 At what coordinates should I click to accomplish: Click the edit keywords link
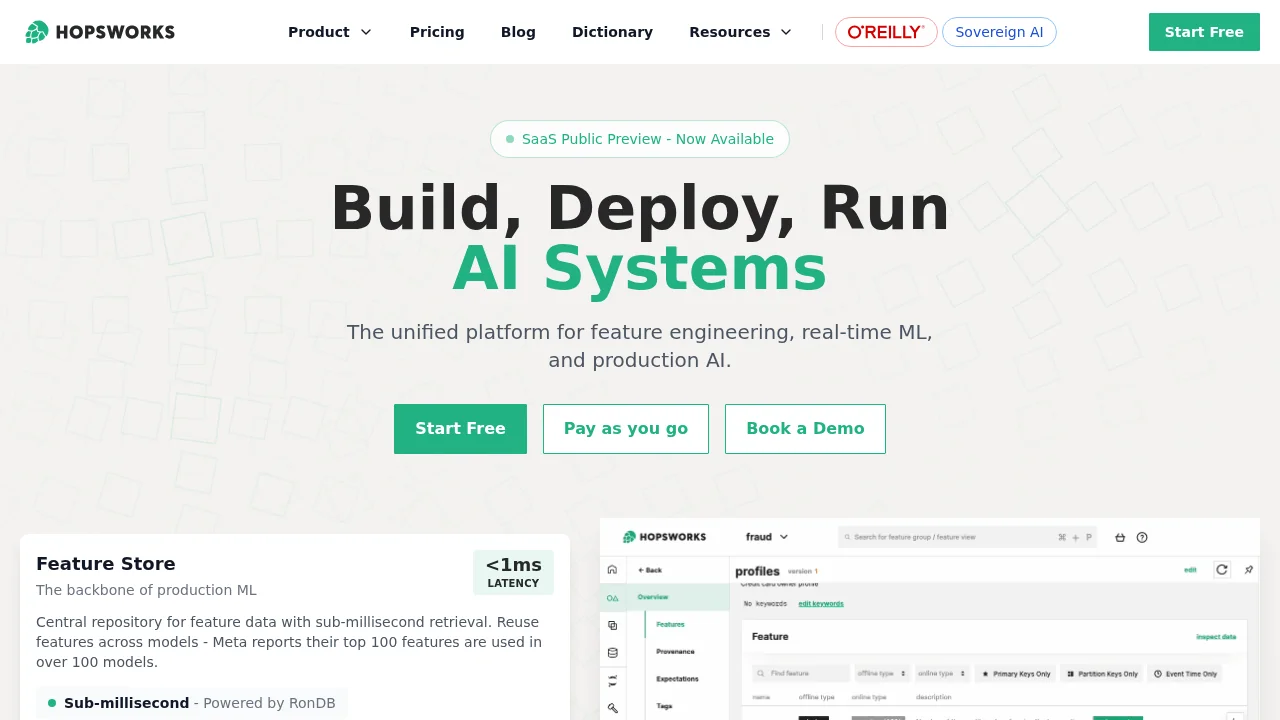[x=821, y=603]
